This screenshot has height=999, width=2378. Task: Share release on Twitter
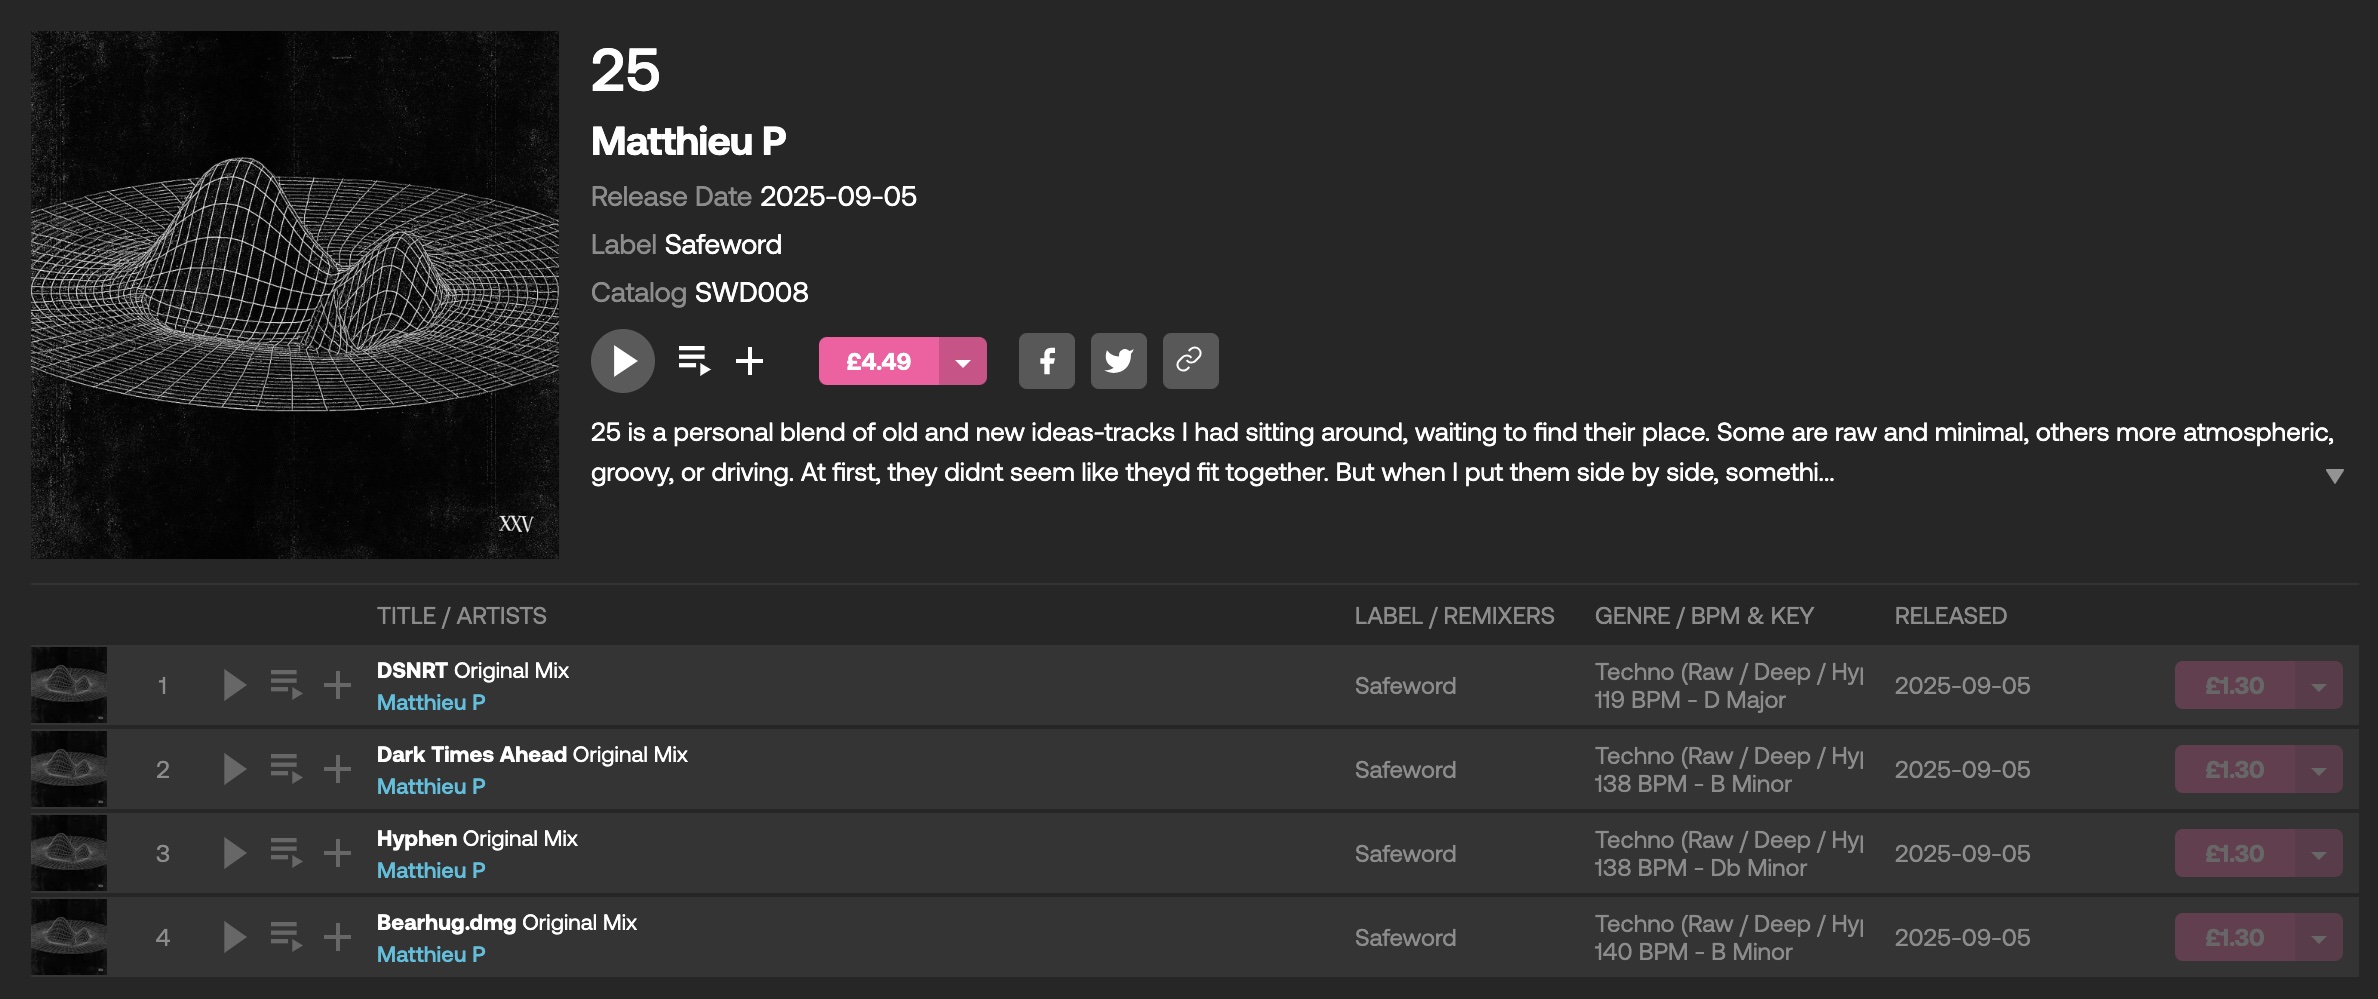[1118, 361]
